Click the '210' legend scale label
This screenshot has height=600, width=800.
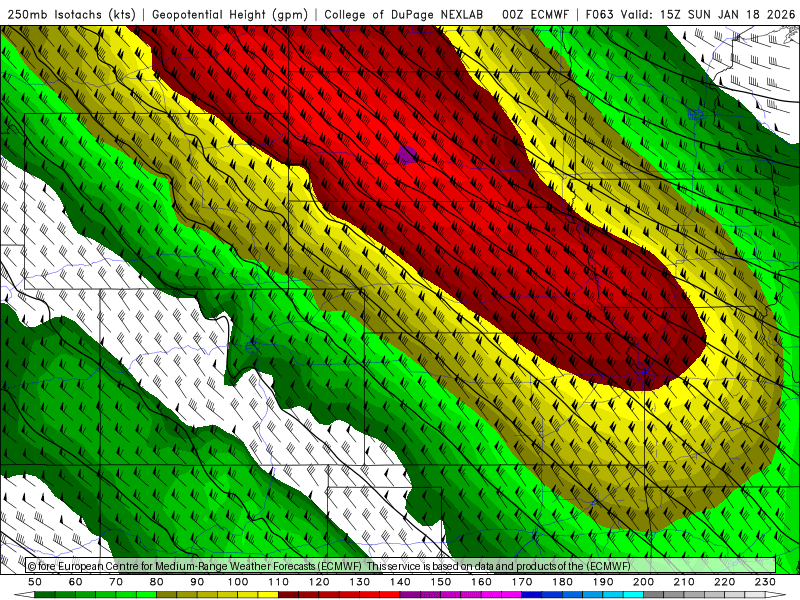(684, 582)
